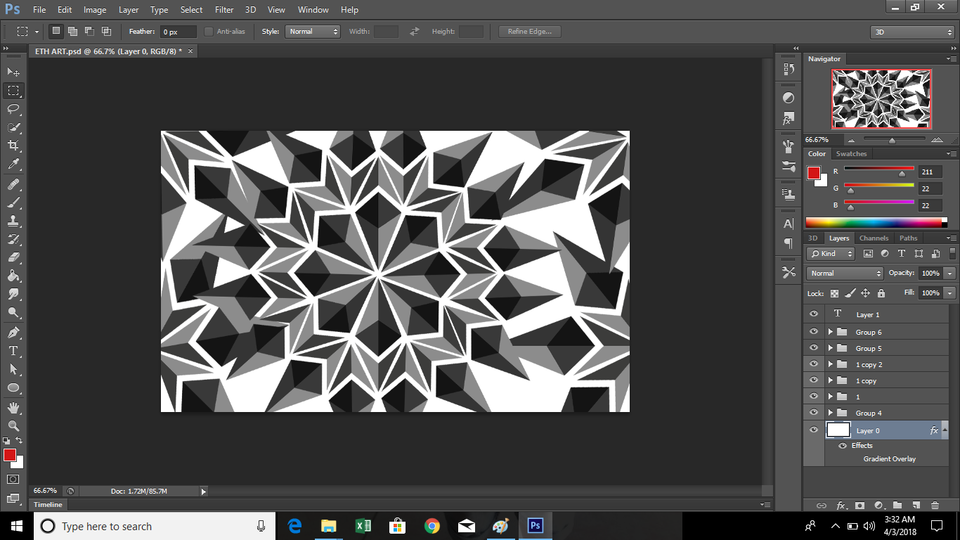This screenshot has height=540, width=960.
Task: Select the Move tool
Action: 14,72
